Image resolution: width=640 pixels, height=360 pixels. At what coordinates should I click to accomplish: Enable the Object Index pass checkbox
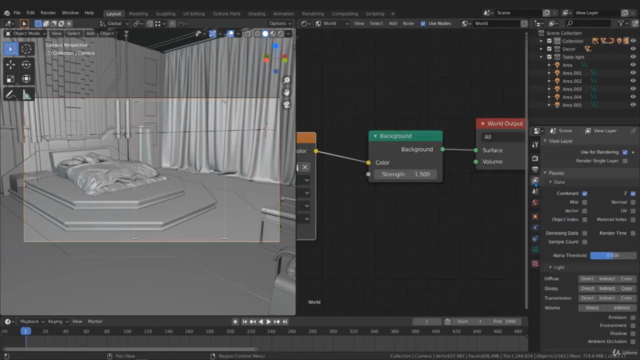click(x=584, y=220)
